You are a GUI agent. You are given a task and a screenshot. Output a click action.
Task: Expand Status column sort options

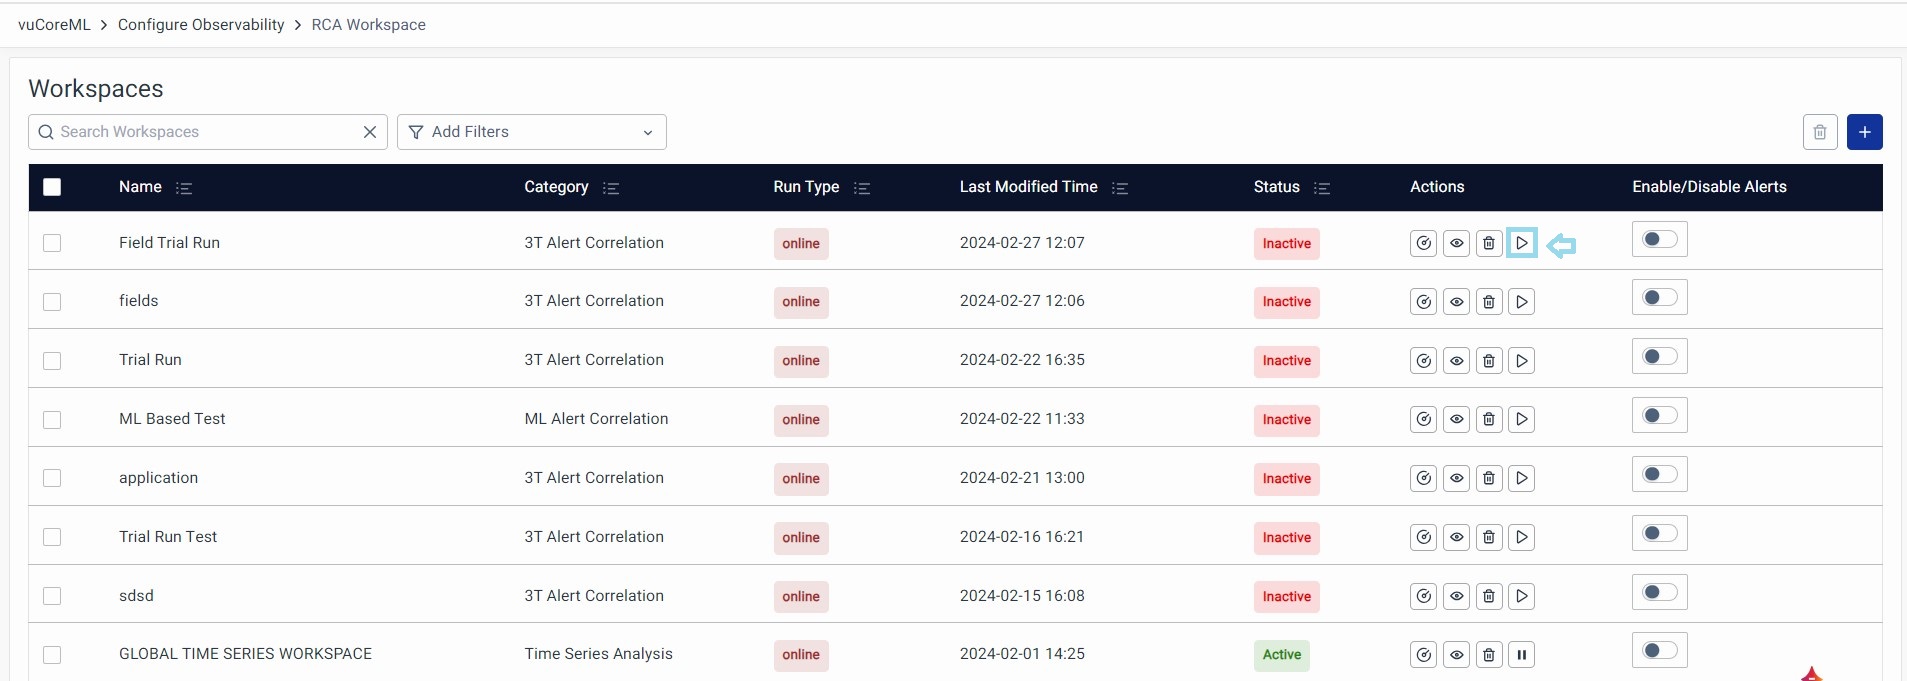coord(1321,188)
